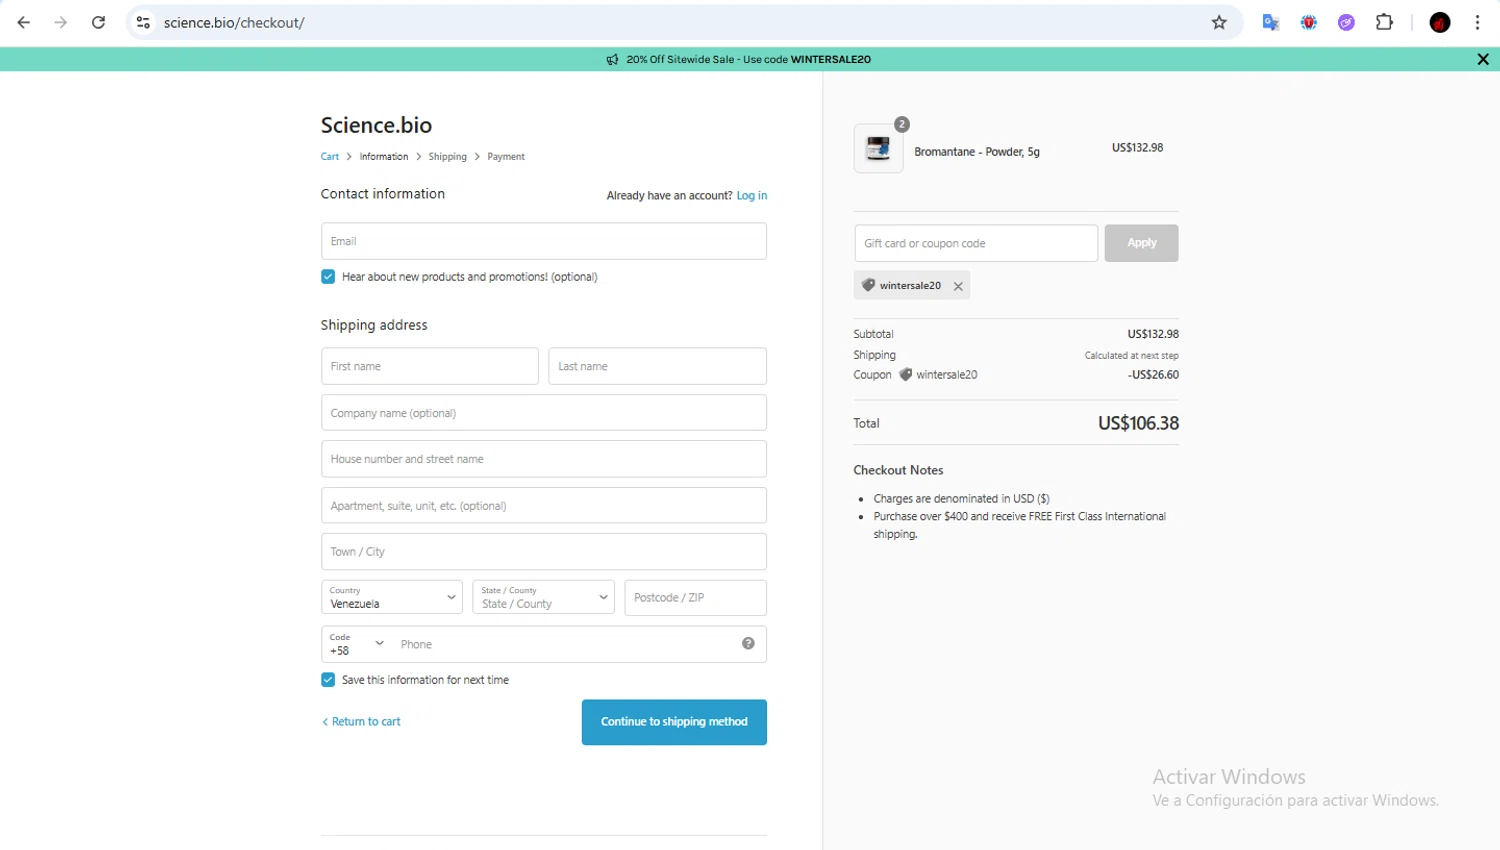
Task: Bookmark this page with the star icon
Action: point(1219,22)
